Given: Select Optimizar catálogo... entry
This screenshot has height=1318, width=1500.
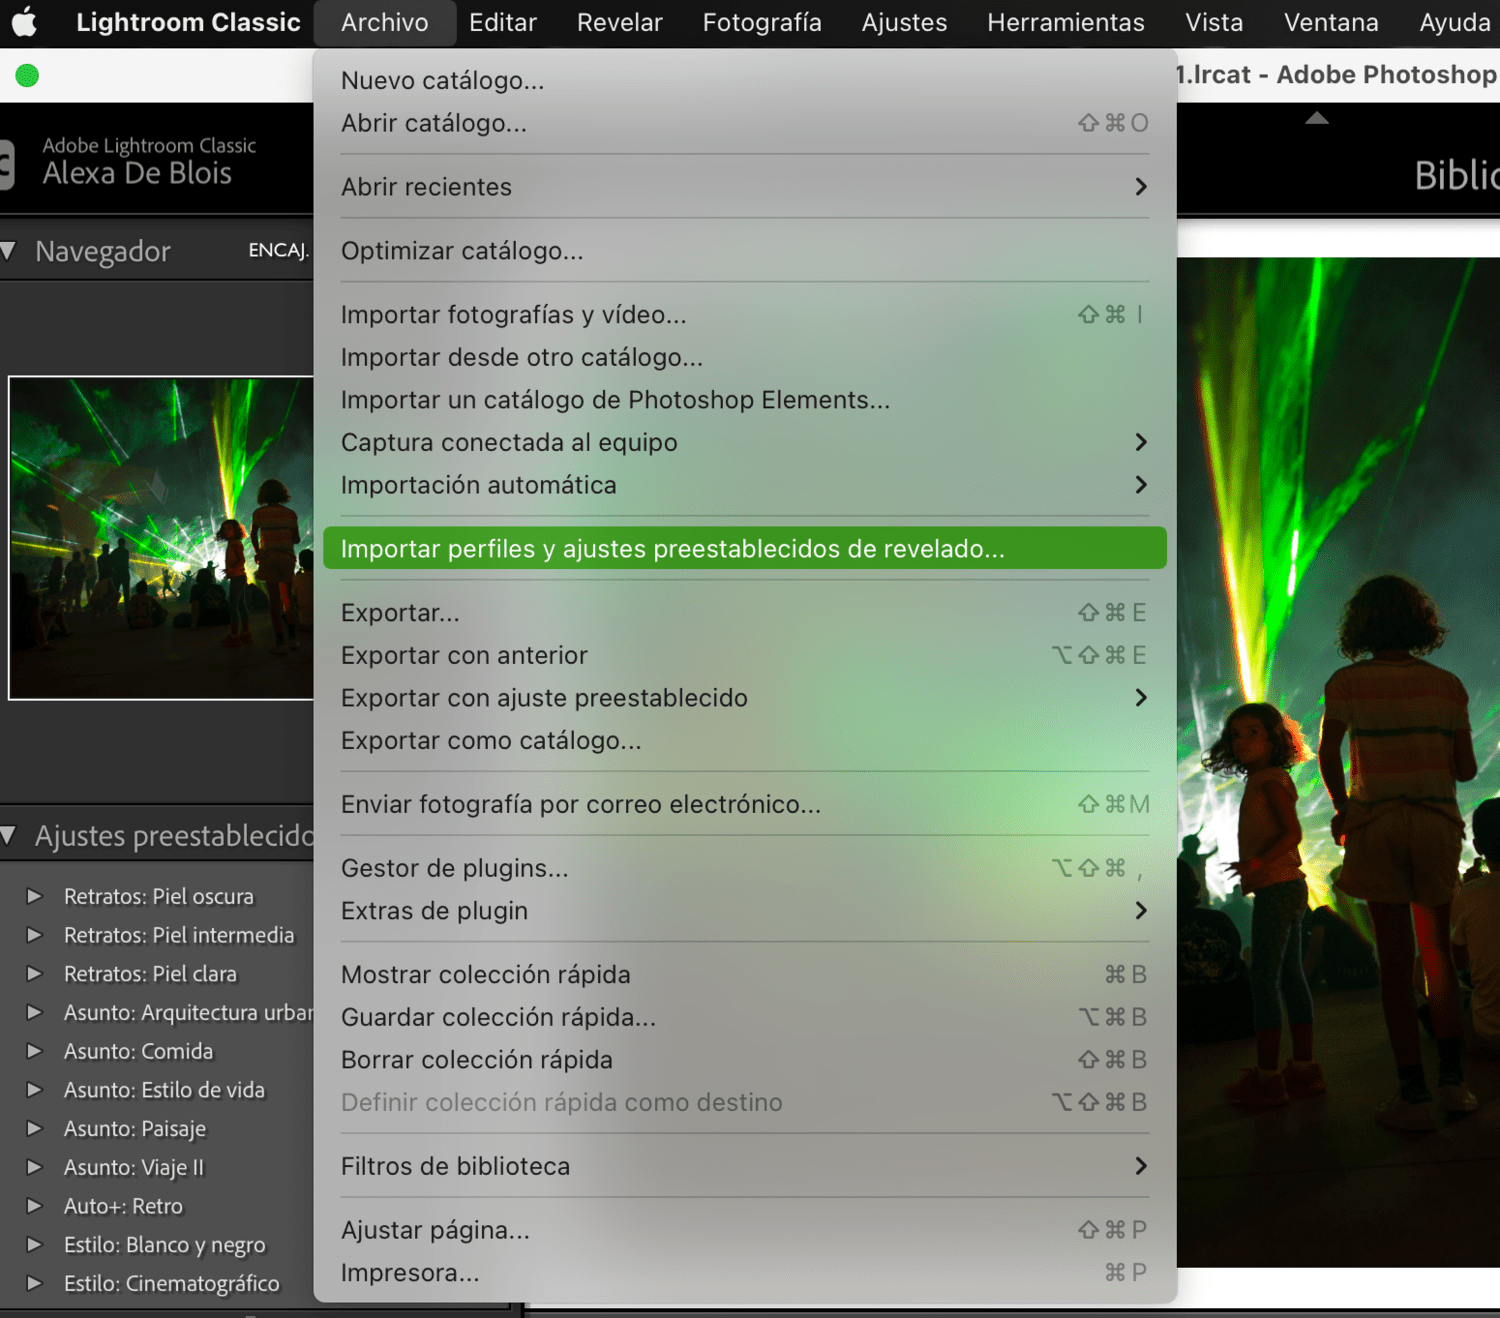Looking at the screenshot, I should click(x=745, y=251).
